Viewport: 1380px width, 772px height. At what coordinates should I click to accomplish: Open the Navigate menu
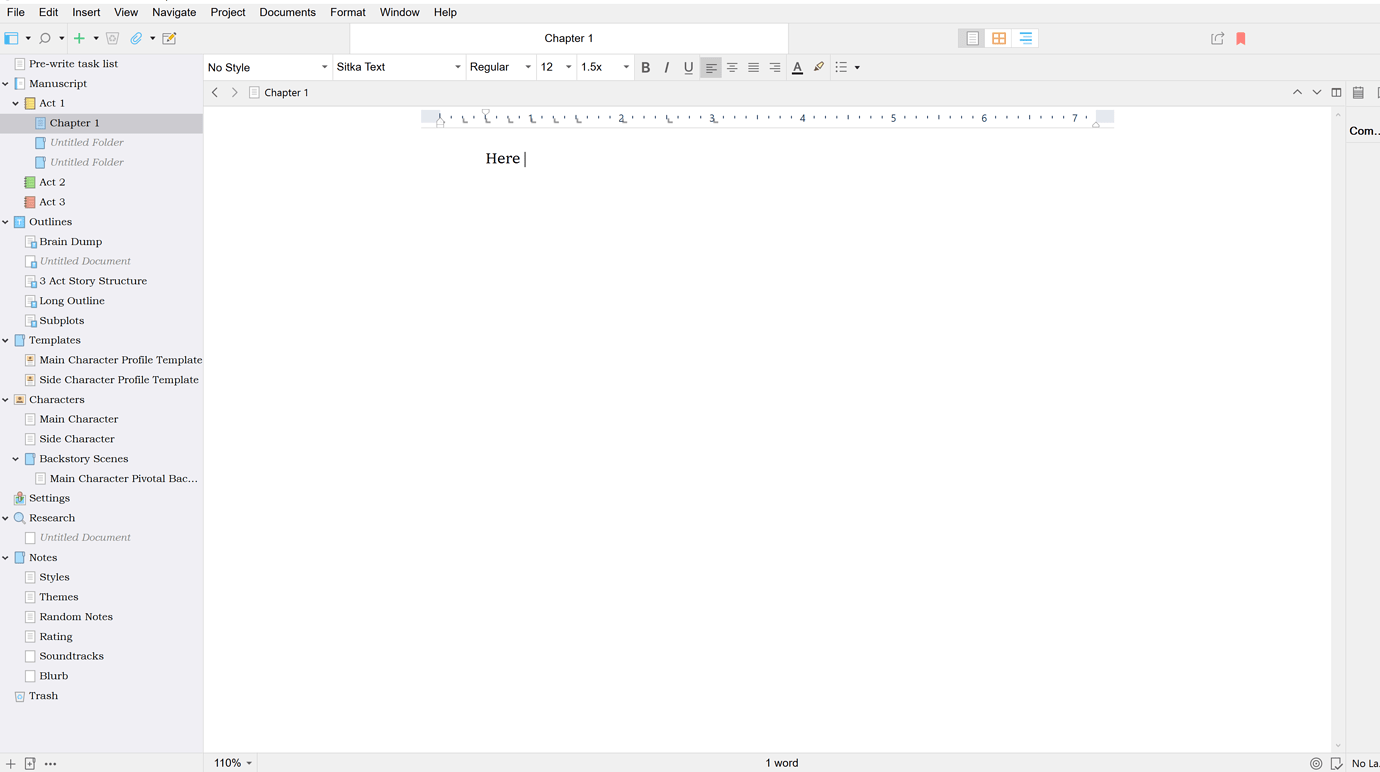click(174, 12)
